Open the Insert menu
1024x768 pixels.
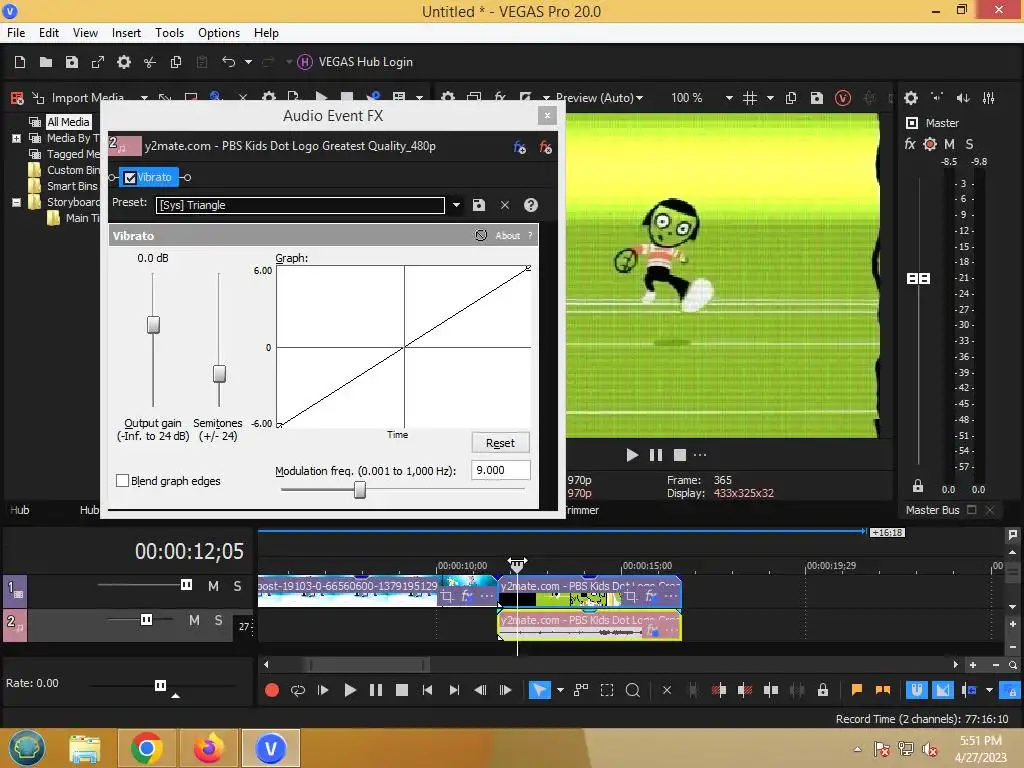pyautogui.click(x=126, y=33)
